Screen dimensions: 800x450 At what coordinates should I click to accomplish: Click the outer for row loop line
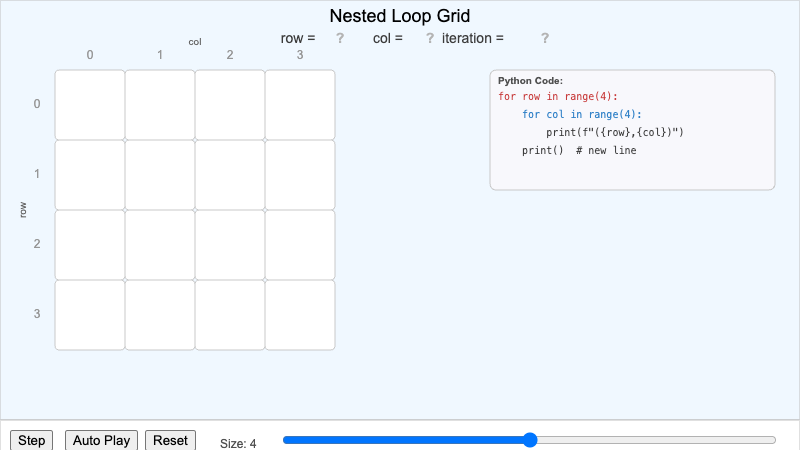pyautogui.click(x=558, y=97)
